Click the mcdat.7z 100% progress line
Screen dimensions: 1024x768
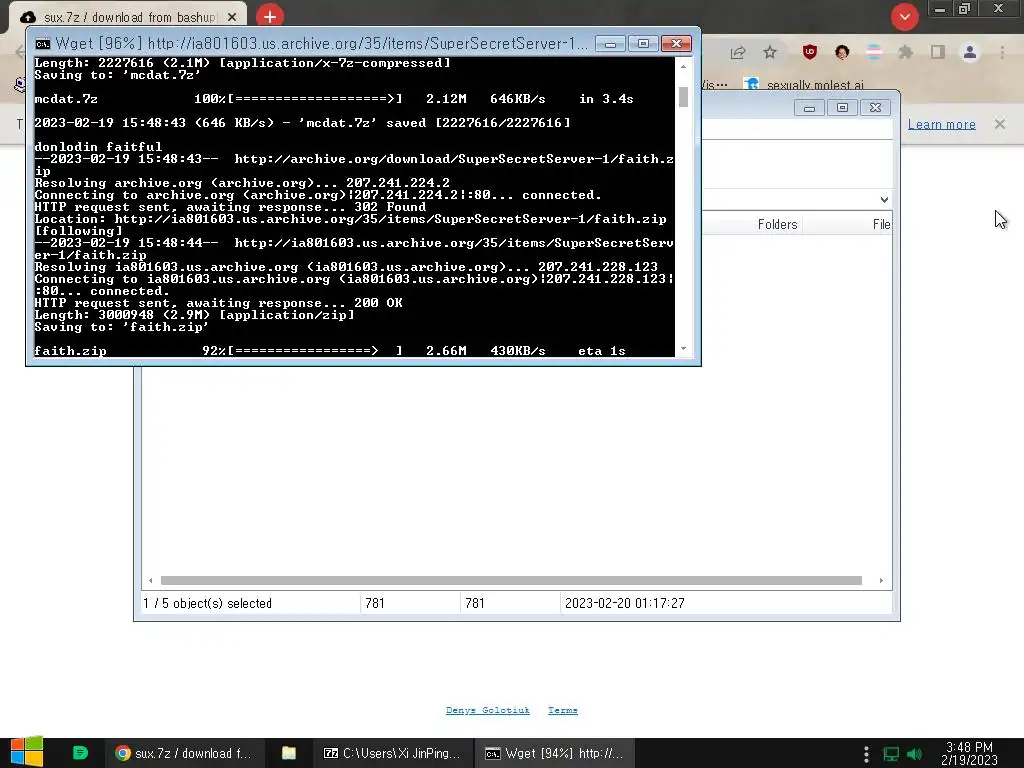coord(334,99)
